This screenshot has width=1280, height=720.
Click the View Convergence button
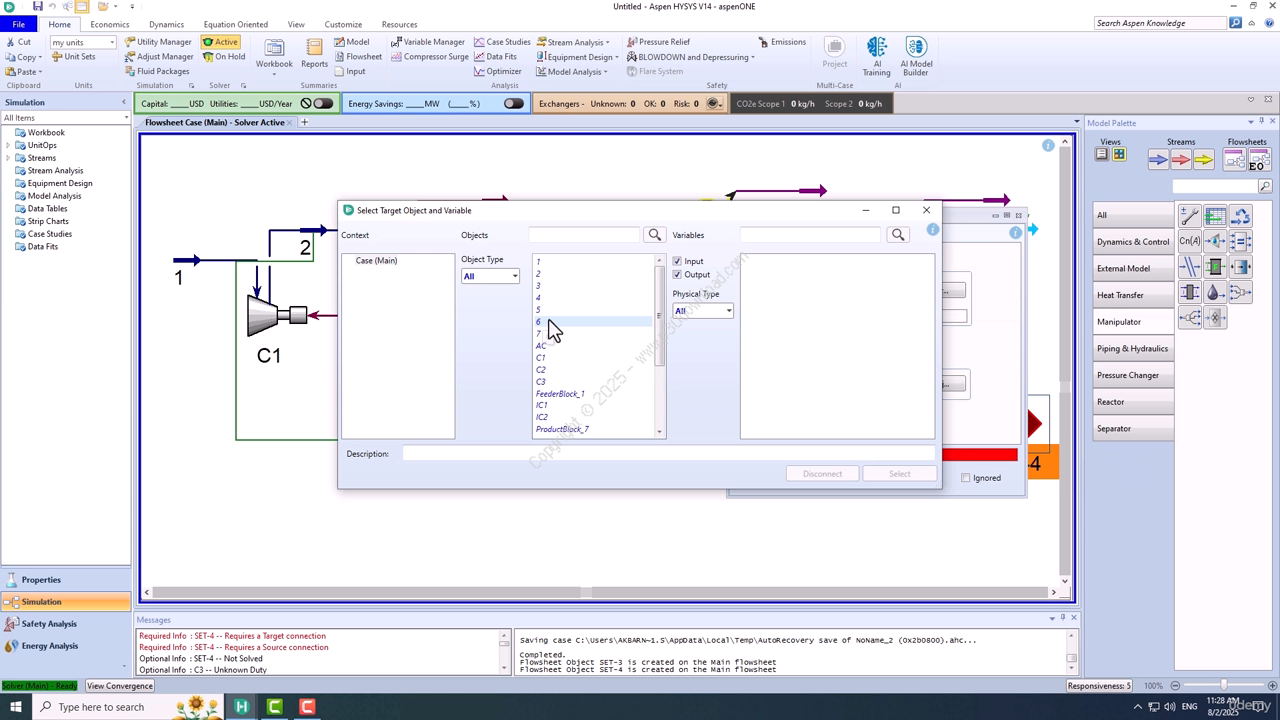(x=119, y=686)
